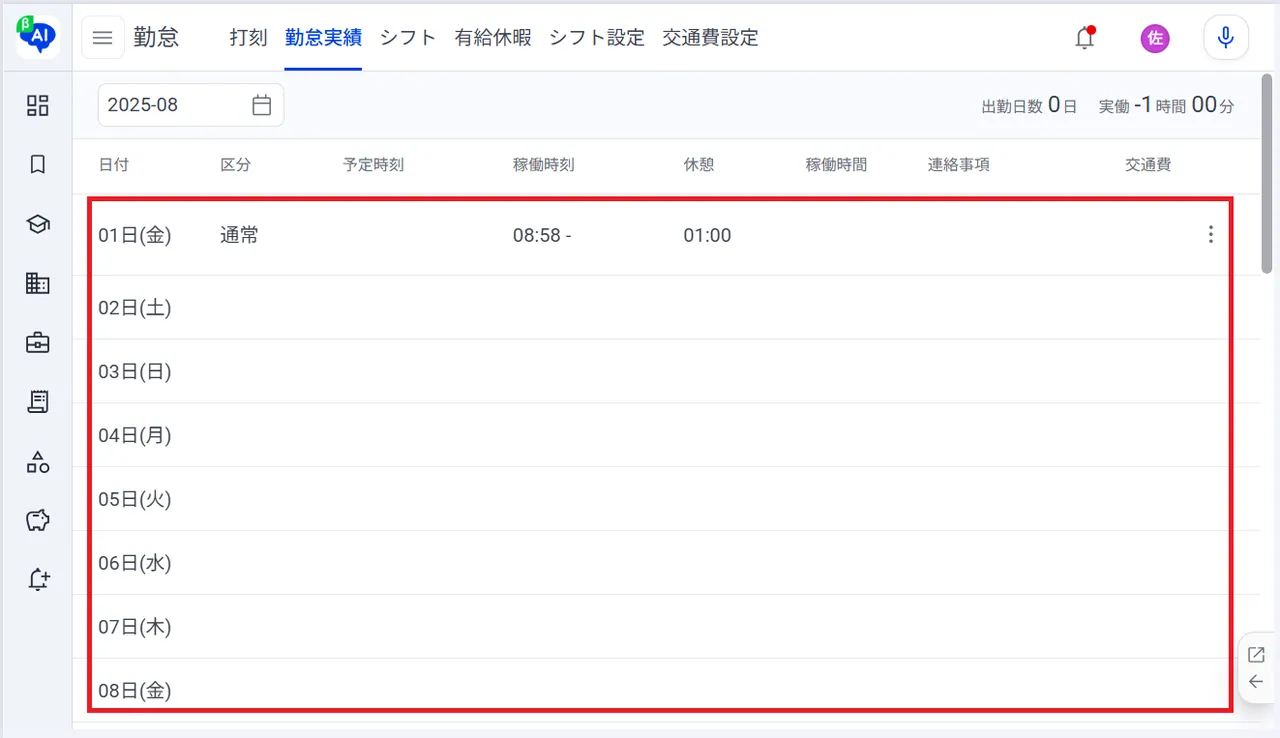The image size is (1280, 738).
Task: Open the bookmark icon in sidebar
Action: [x=38, y=165]
